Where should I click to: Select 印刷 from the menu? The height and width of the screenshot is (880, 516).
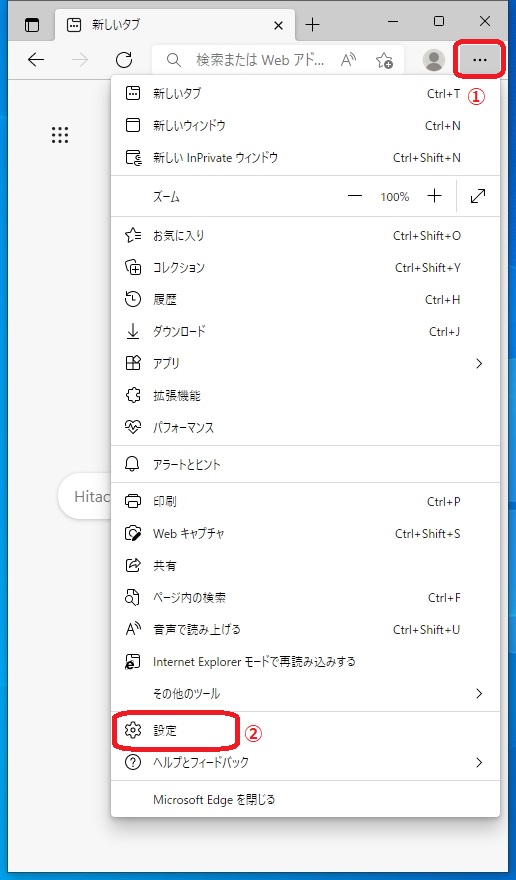point(305,501)
